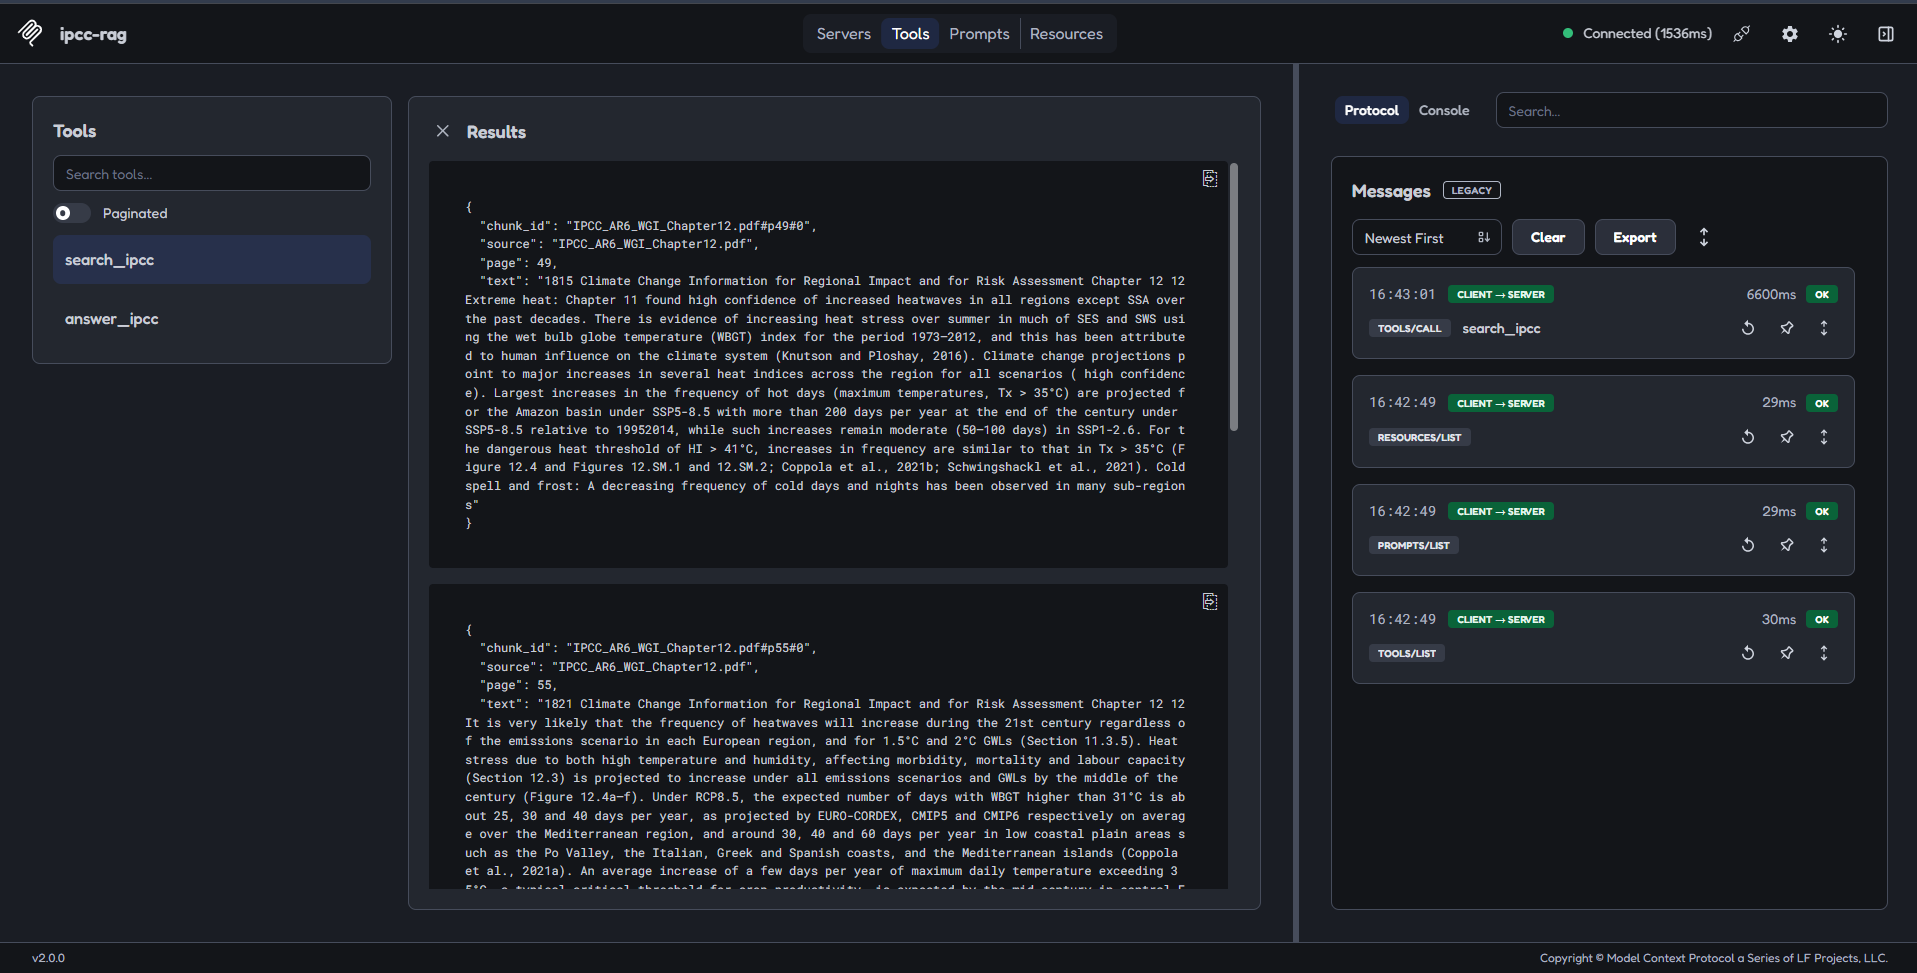Image resolution: width=1917 pixels, height=973 pixels.
Task: Select the Protocol tab
Action: [1371, 110]
